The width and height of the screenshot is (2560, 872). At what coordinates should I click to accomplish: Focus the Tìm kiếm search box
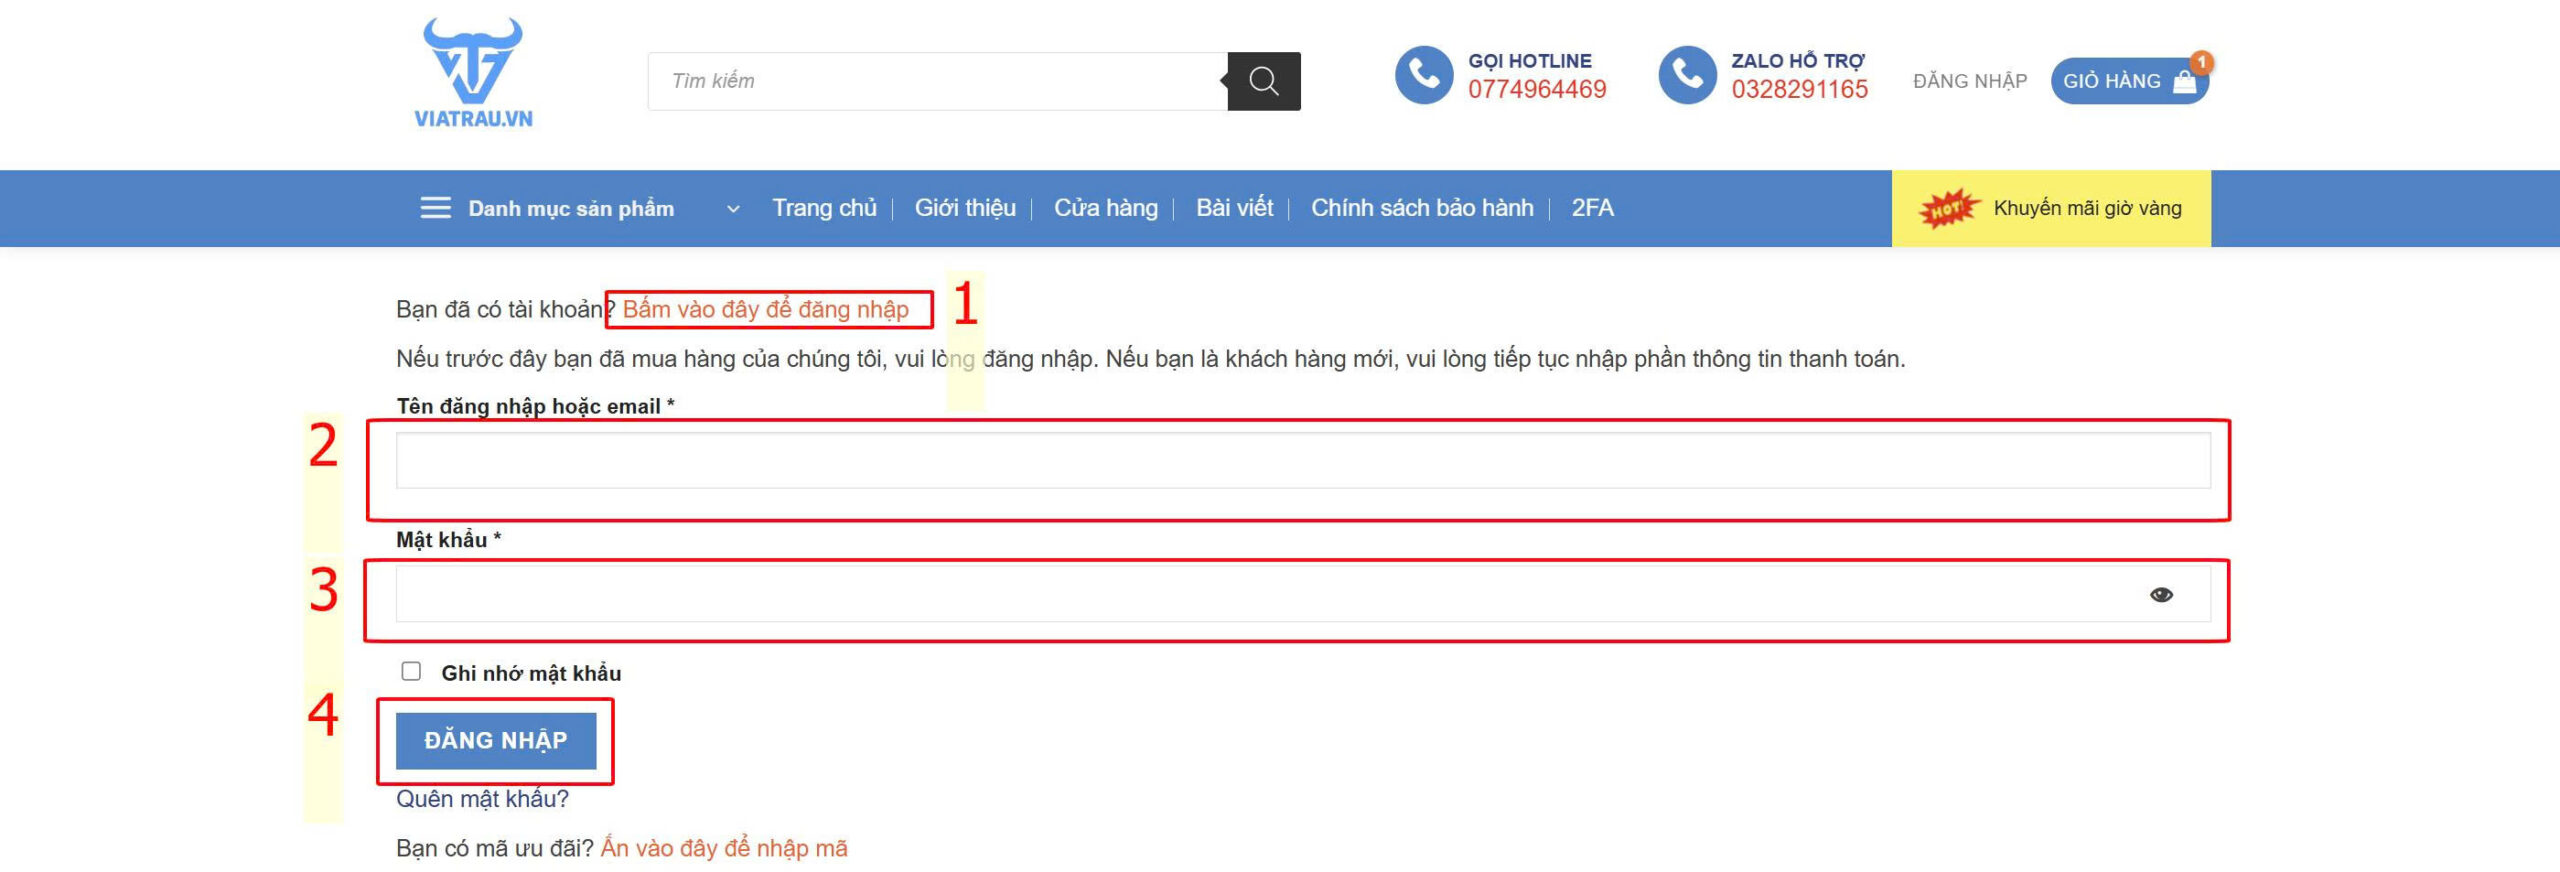pyautogui.click(x=938, y=81)
